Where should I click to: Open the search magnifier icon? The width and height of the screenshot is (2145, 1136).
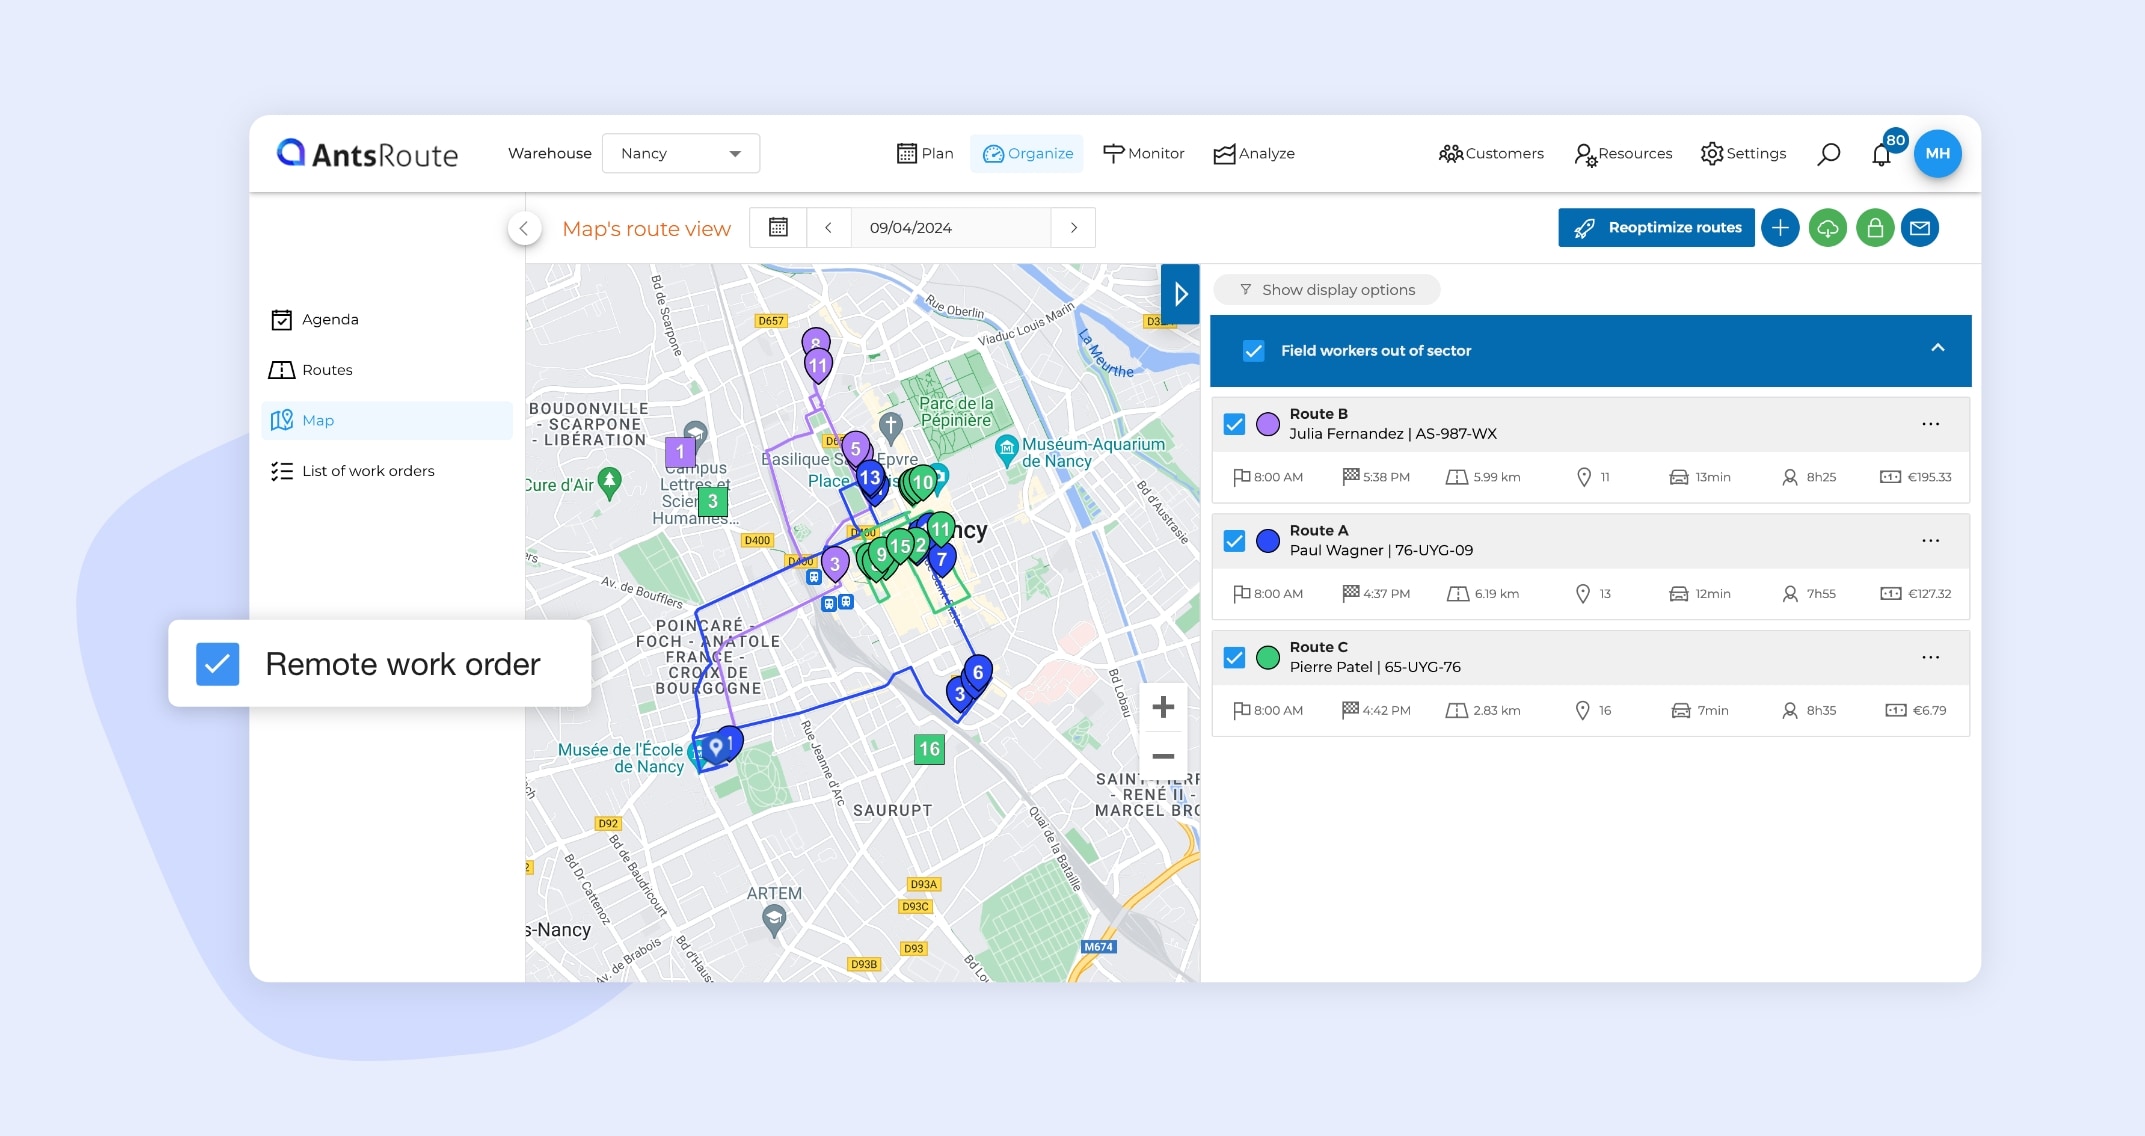pyautogui.click(x=1828, y=154)
